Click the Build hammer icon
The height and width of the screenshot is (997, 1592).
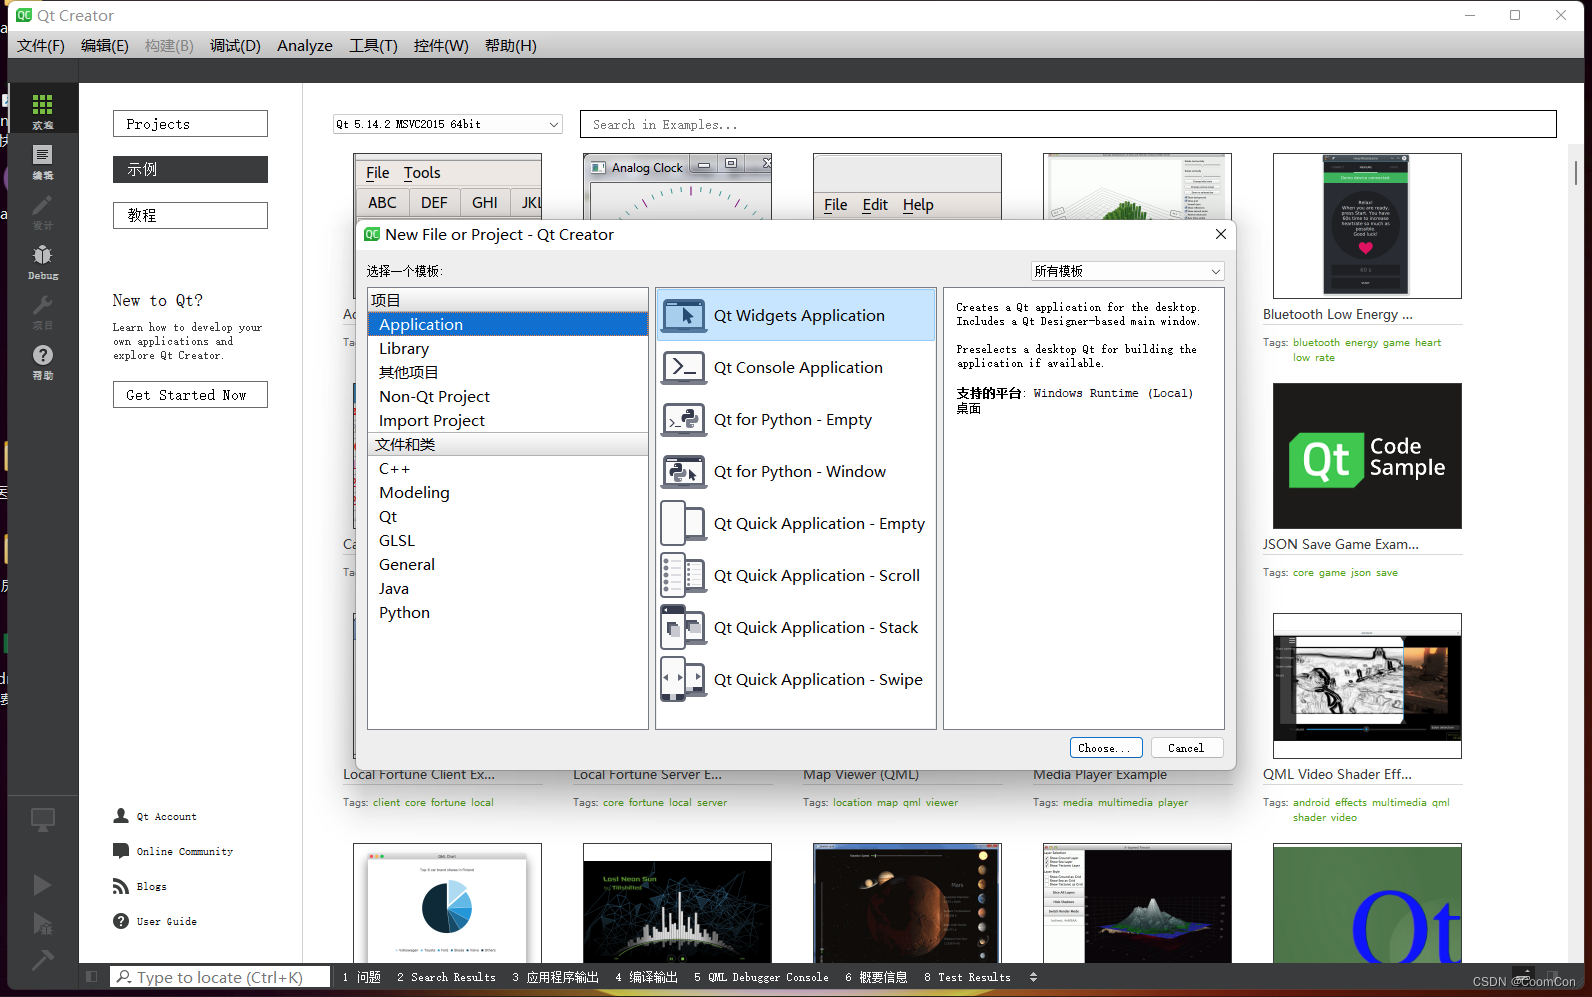42,960
